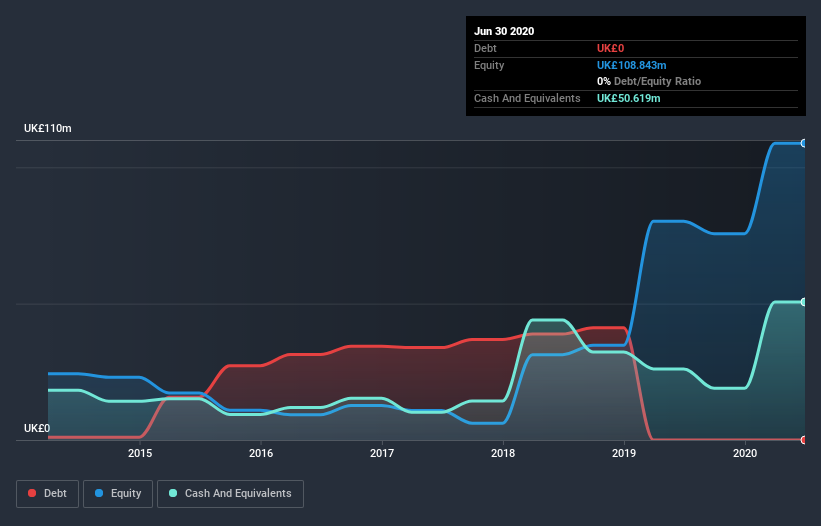Select the Cash data point at Jun 2020
Viewport: 821px width, 526px height.
pos(804,302)
